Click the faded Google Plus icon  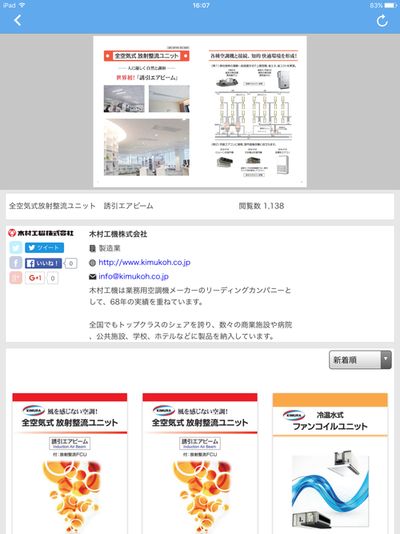16,278
